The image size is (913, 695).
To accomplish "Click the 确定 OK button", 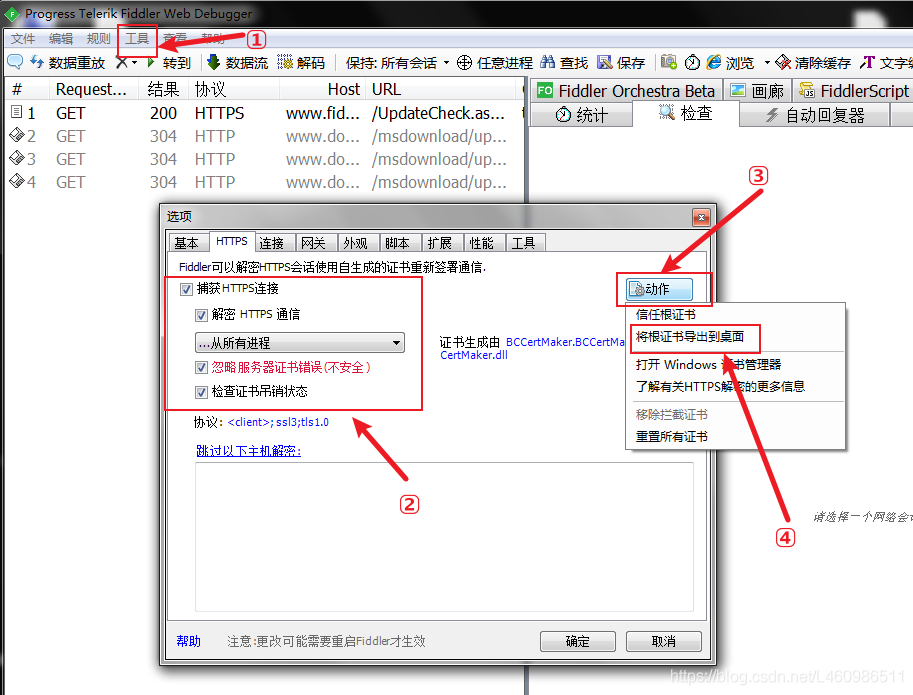I will tap(578, 641).
